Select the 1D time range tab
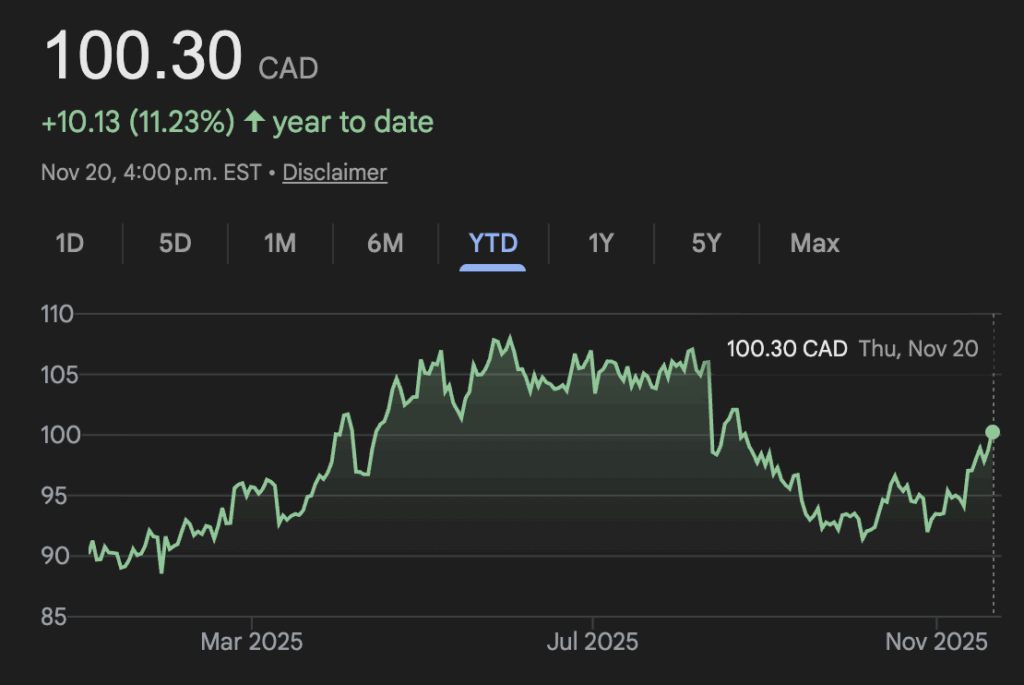 69,243
